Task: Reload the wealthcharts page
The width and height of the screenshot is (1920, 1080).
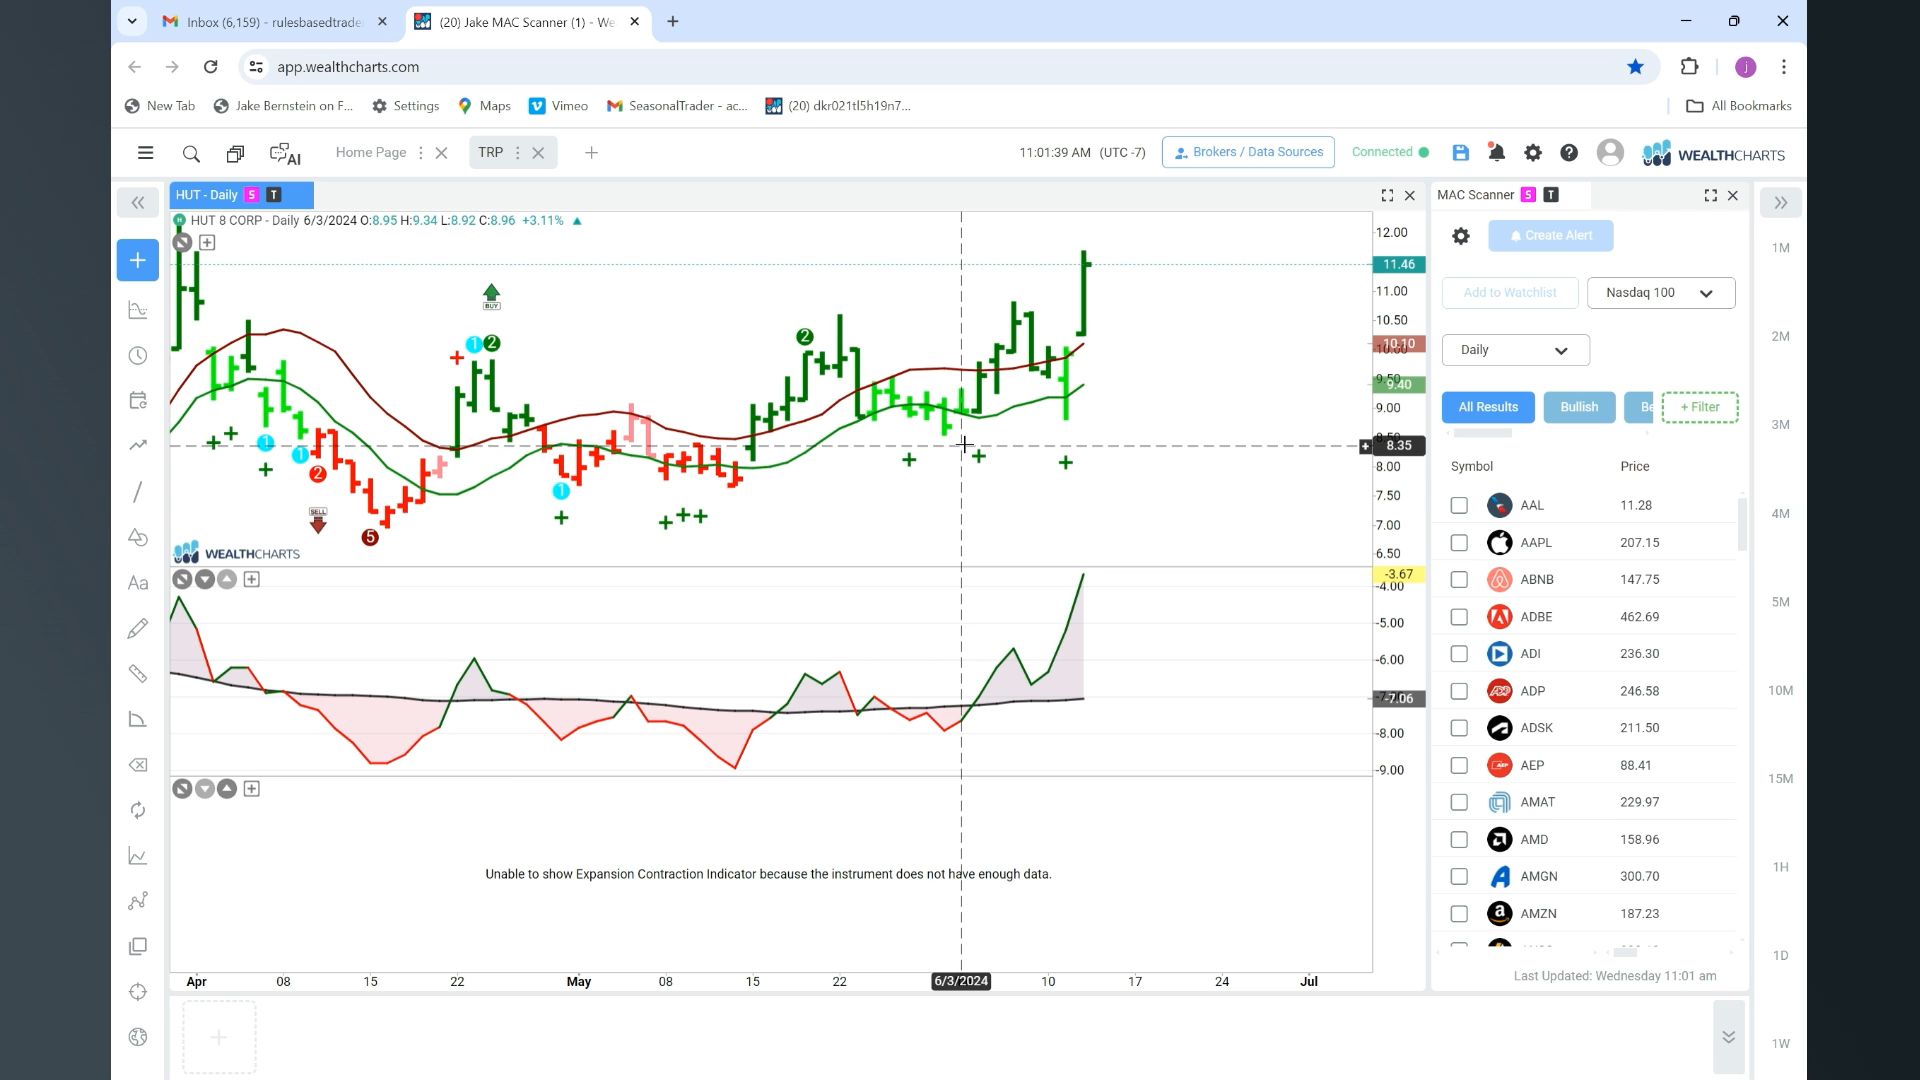Action: [210, 67]
